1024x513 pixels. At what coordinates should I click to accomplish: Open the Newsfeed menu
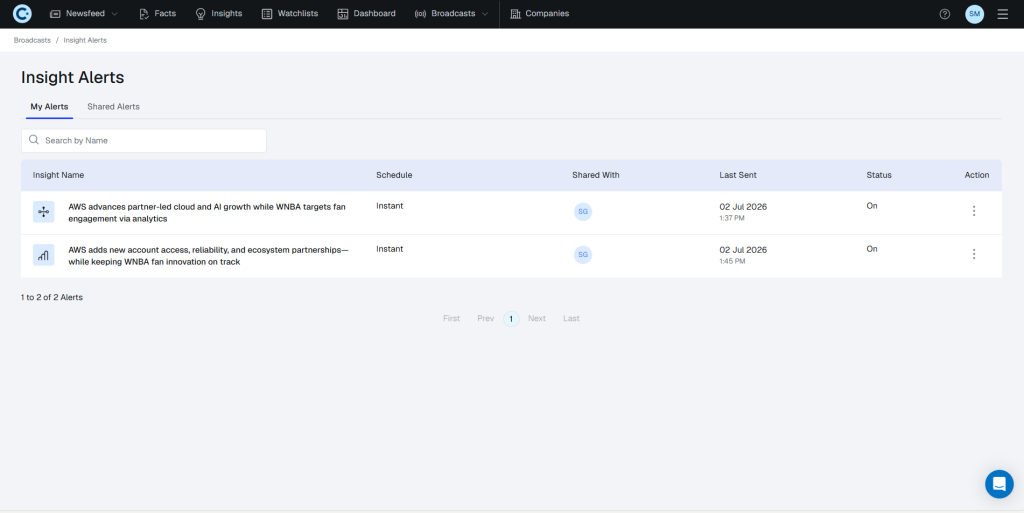click(x=84, y=14)
